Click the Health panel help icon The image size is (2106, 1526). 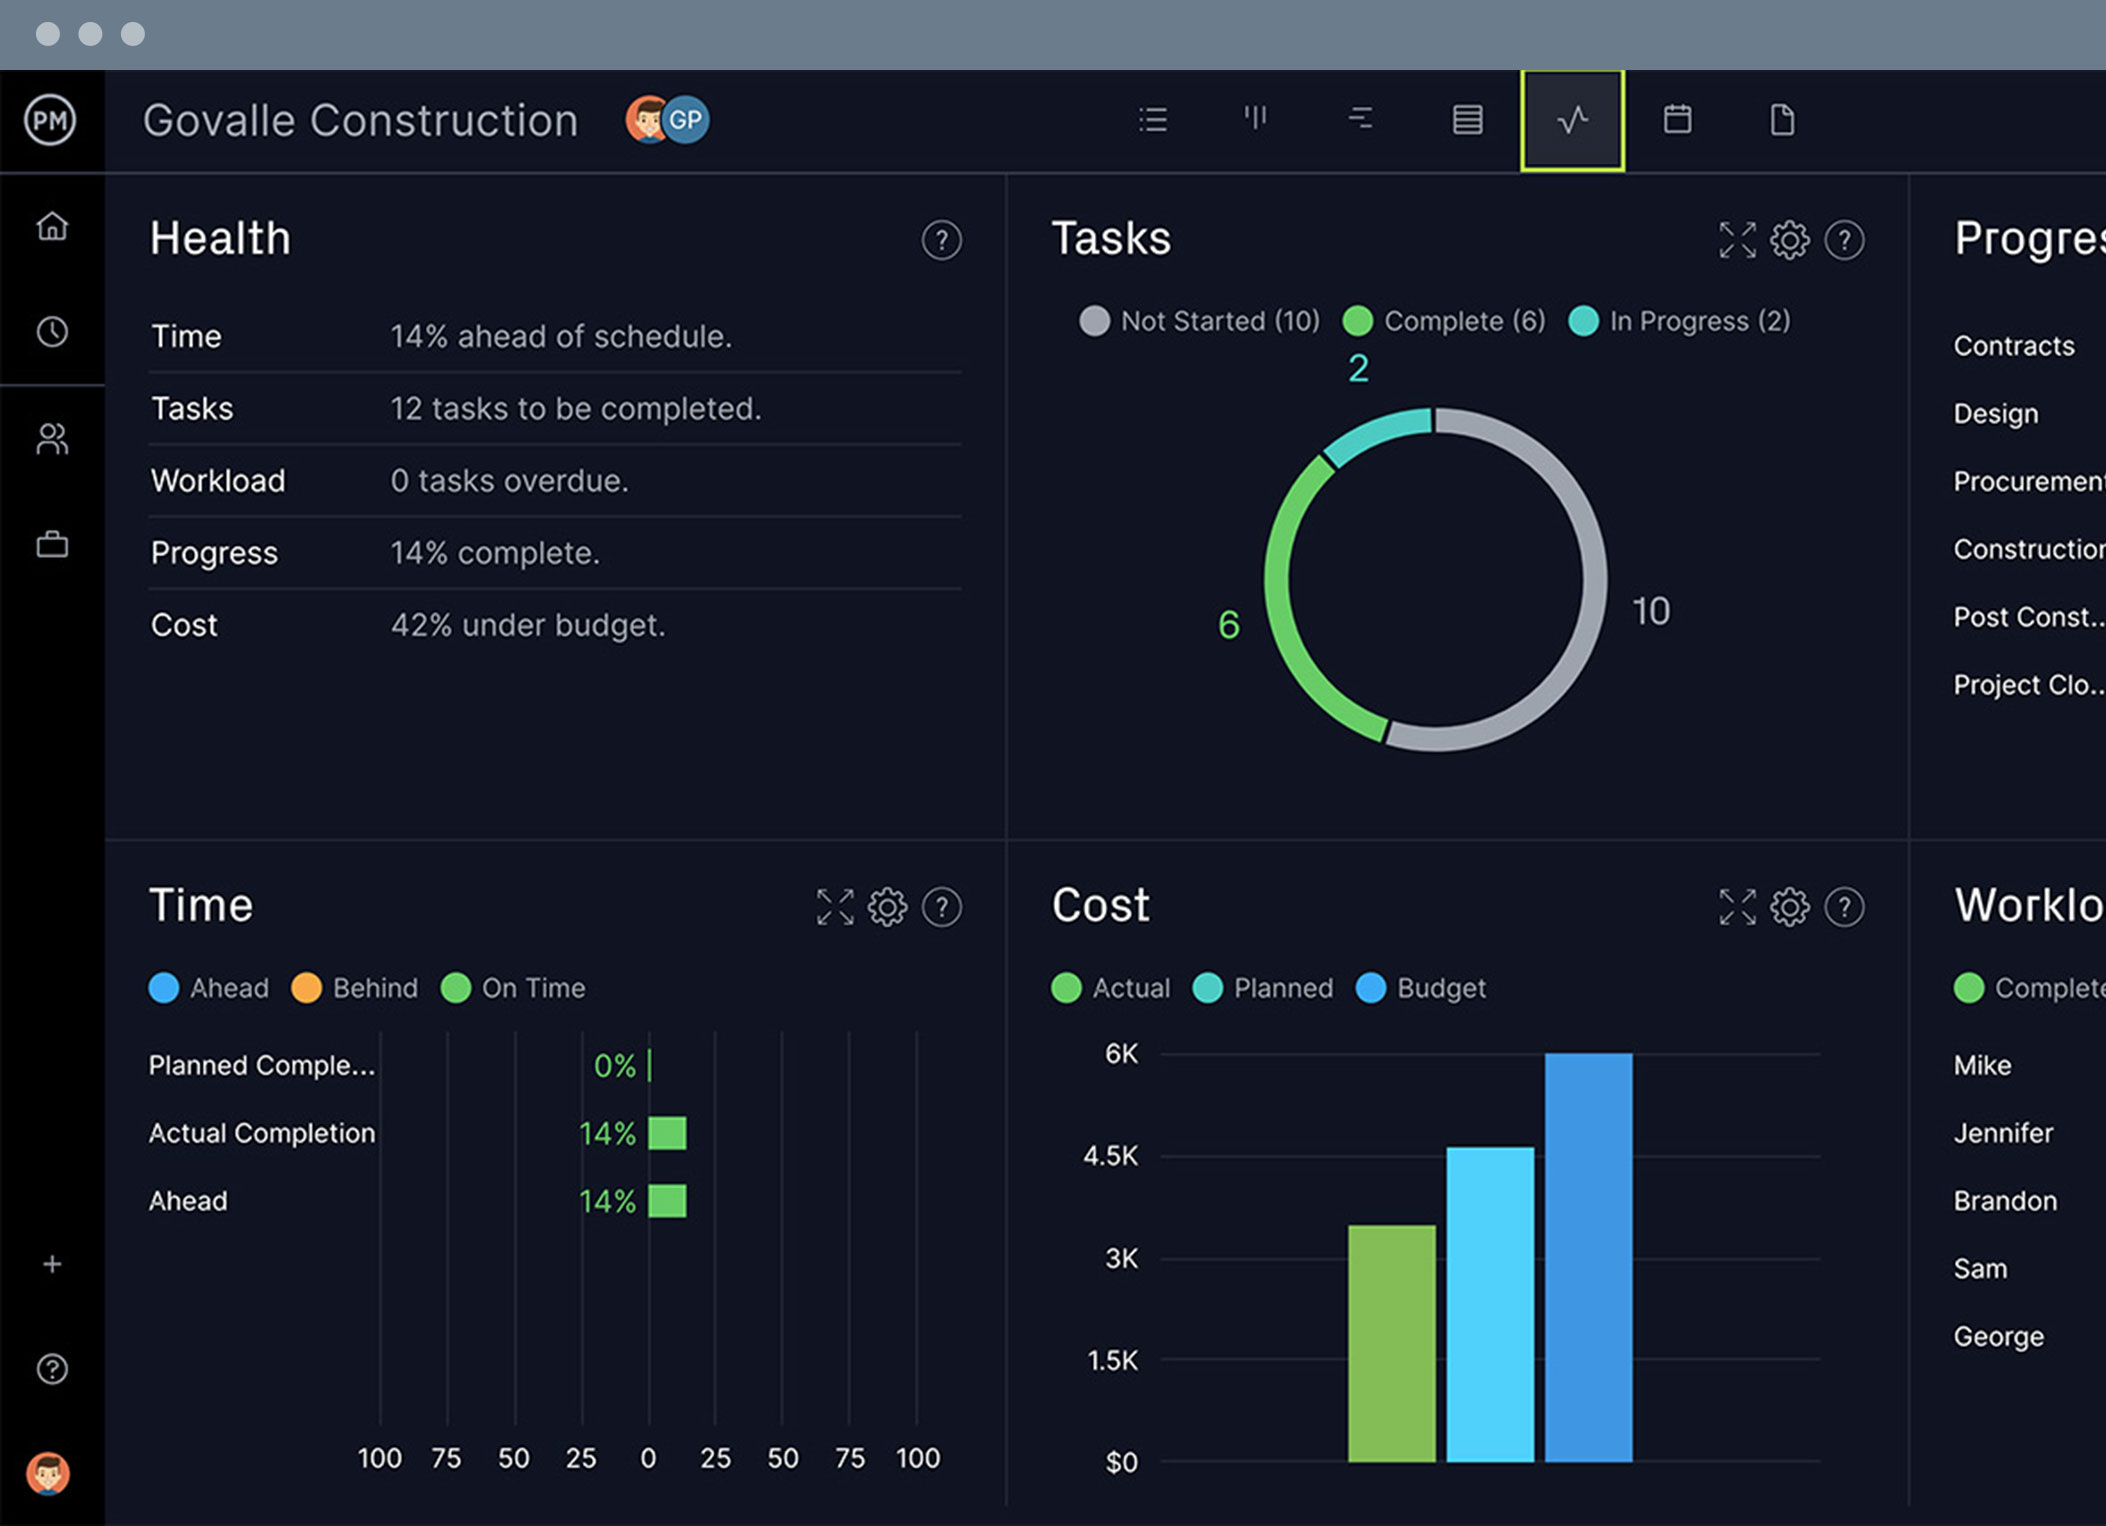tap(942, 240)
